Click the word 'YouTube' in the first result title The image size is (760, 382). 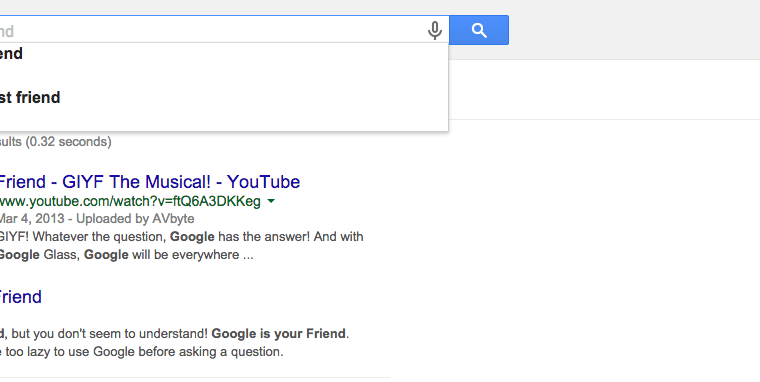[x=264, y=182]
